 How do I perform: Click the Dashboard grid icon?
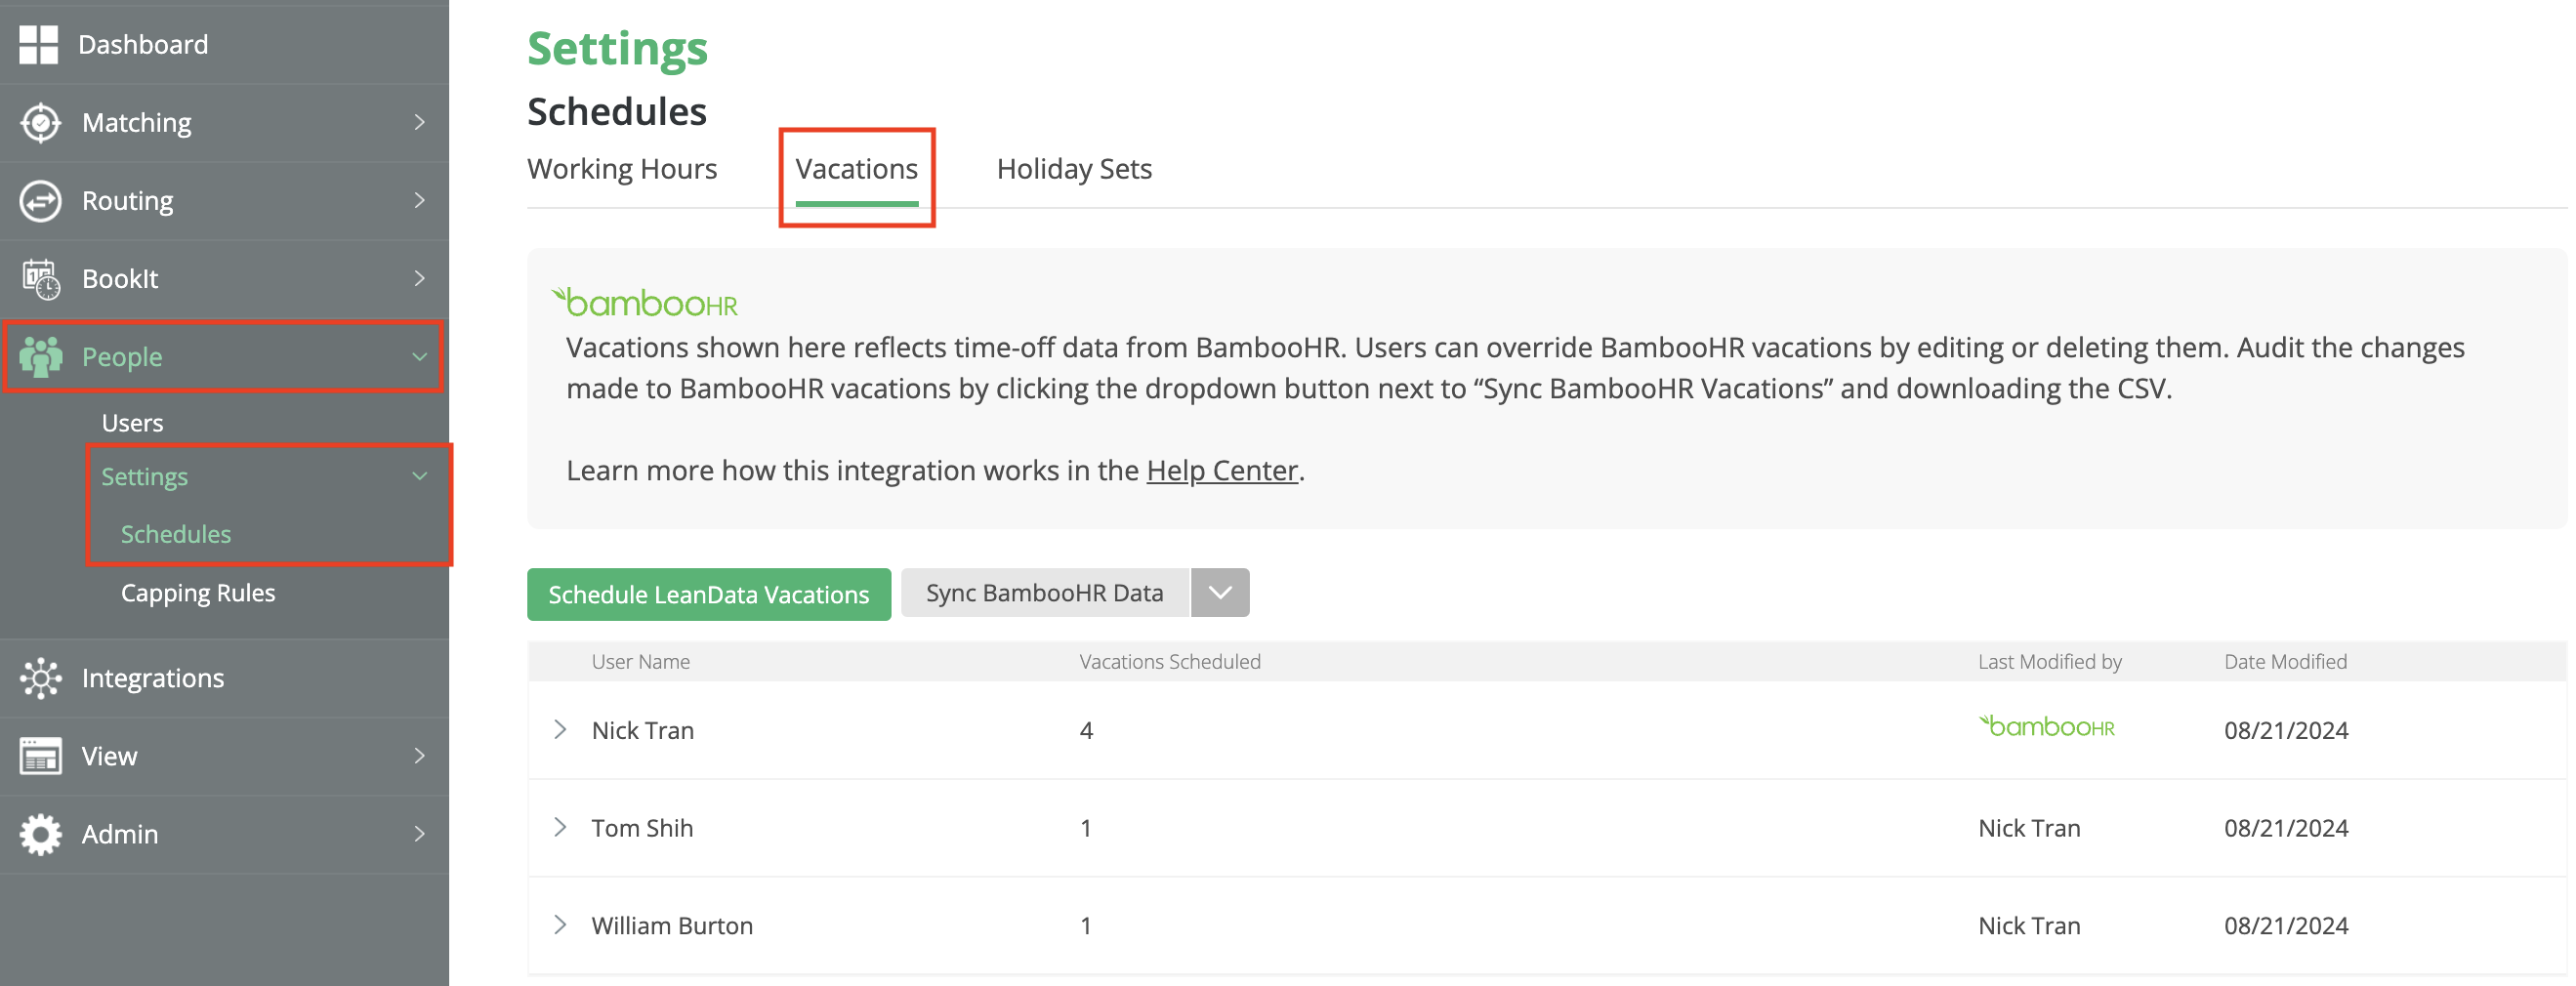(x=39, y=45)
